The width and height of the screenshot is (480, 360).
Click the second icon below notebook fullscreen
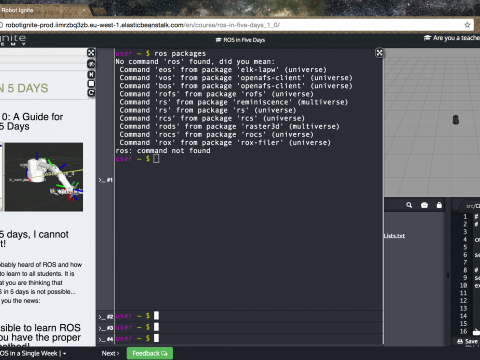(x=91, y=64)
